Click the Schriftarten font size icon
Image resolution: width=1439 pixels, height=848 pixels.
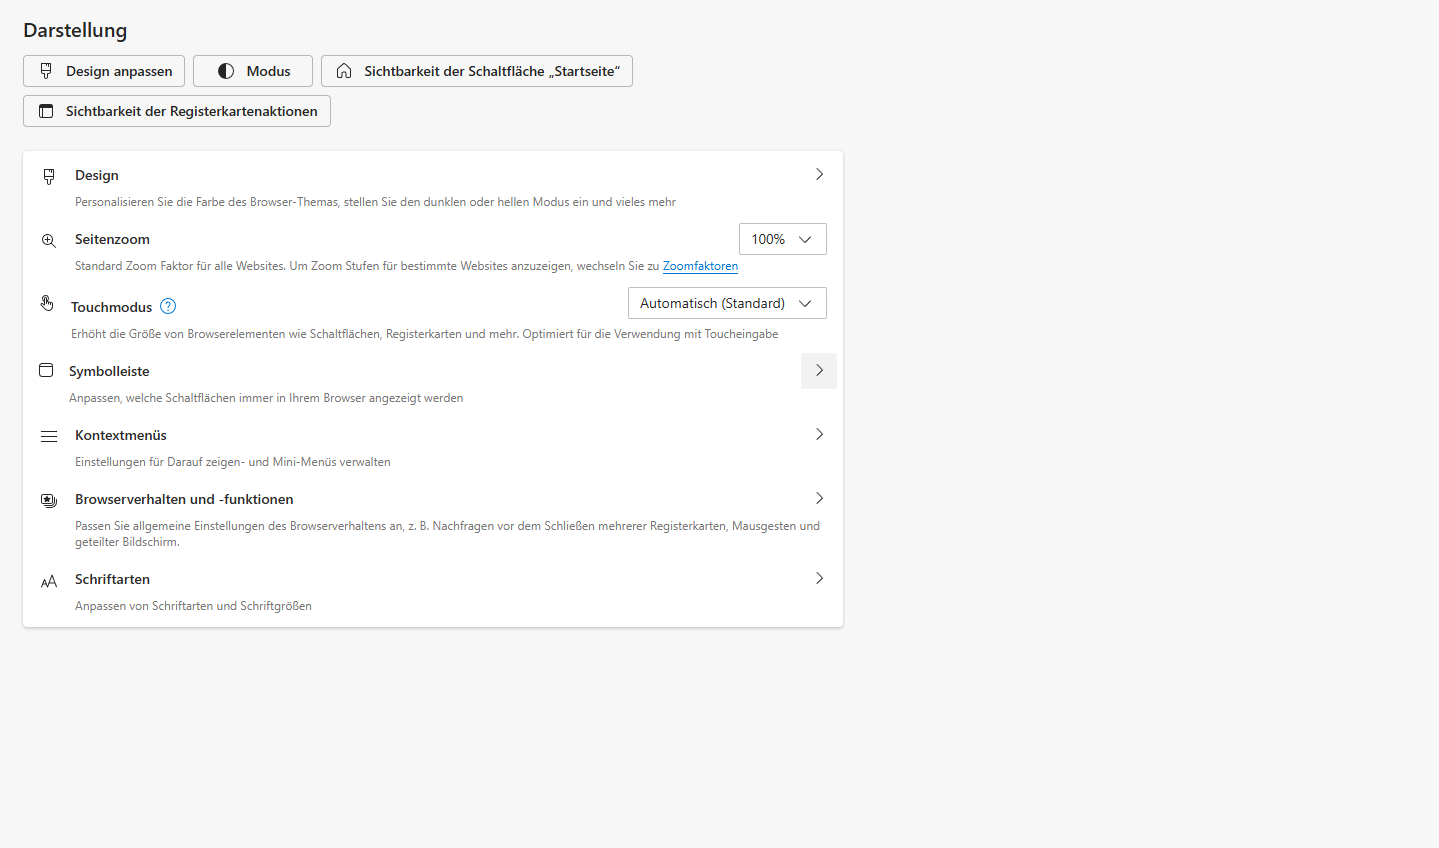point(49,581)
